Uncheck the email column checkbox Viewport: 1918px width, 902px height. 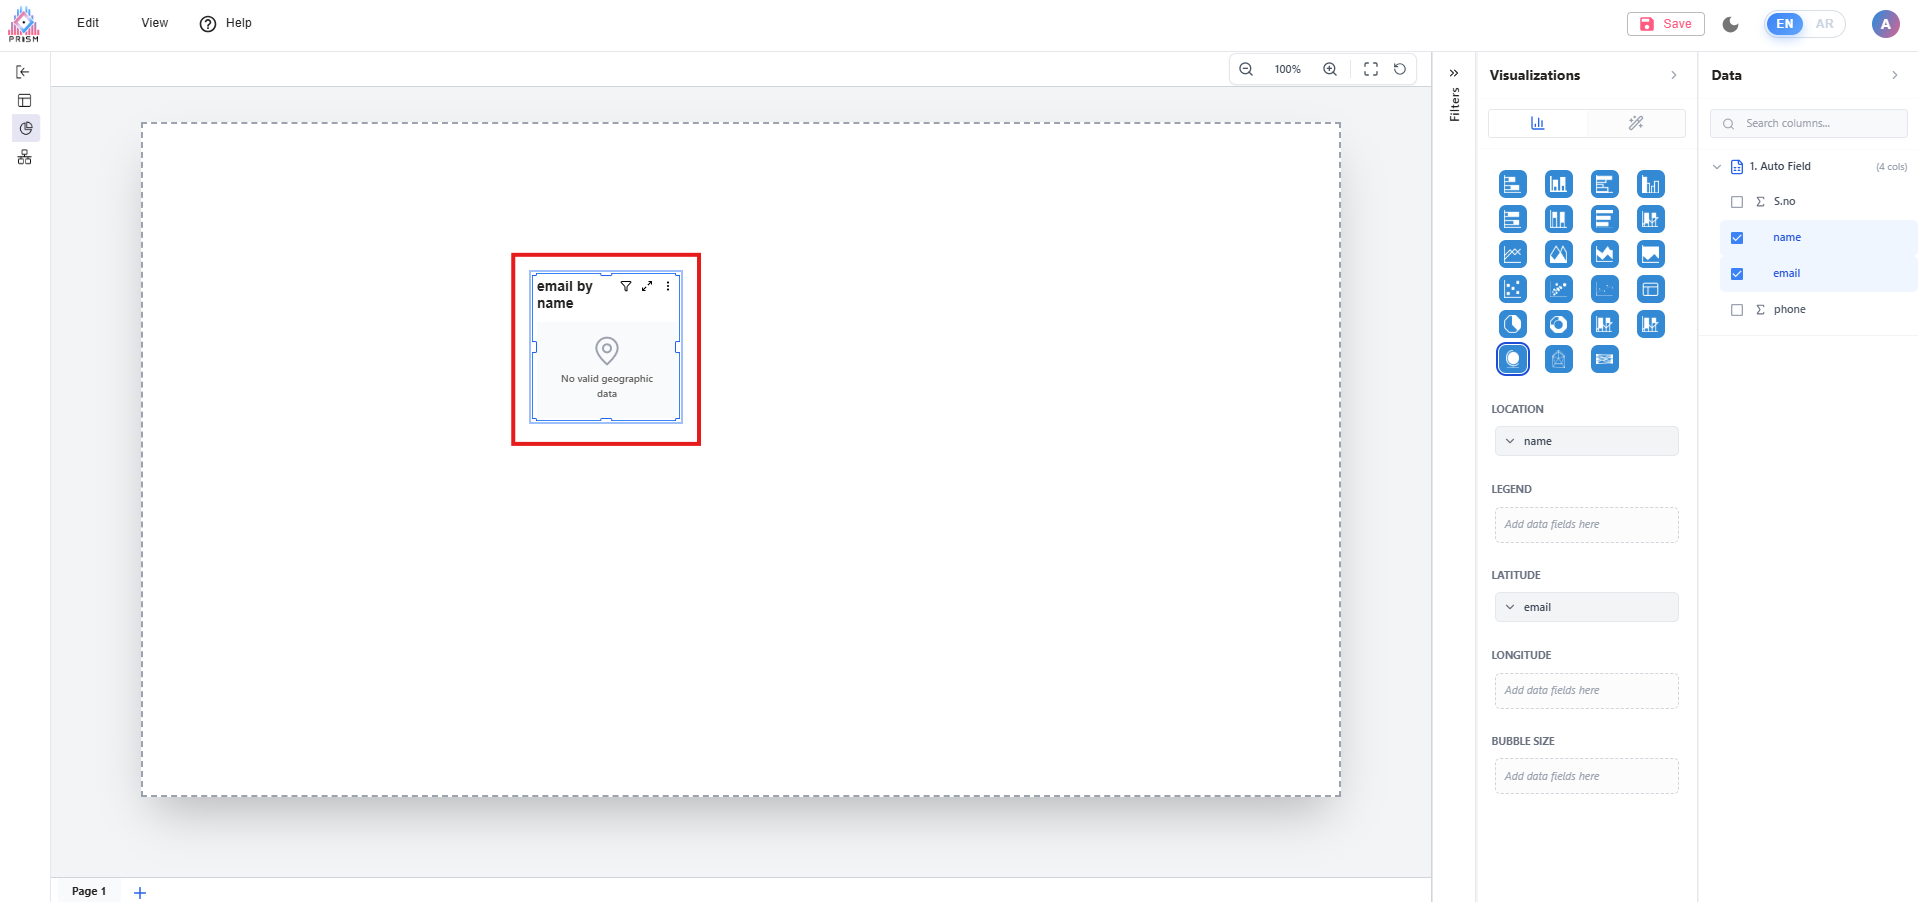pos(1736,274)
